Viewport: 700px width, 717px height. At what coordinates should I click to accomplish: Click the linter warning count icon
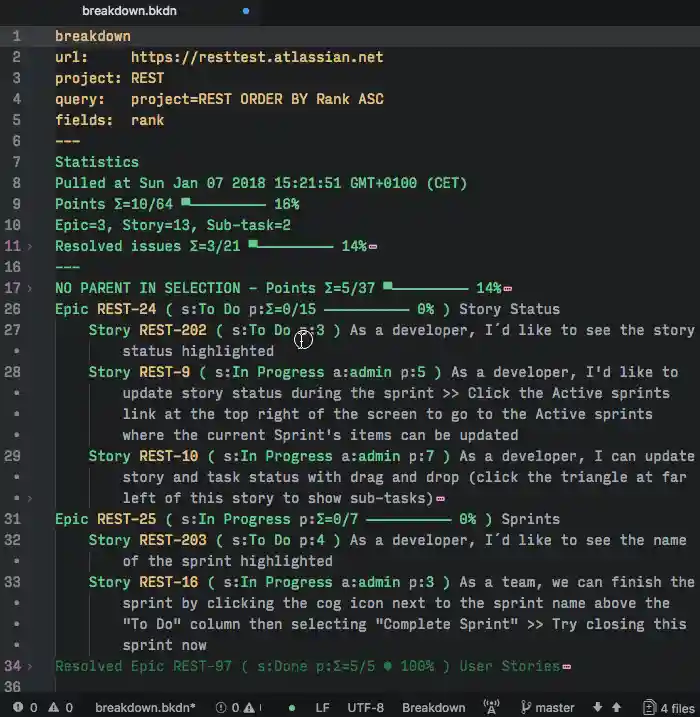54,707
